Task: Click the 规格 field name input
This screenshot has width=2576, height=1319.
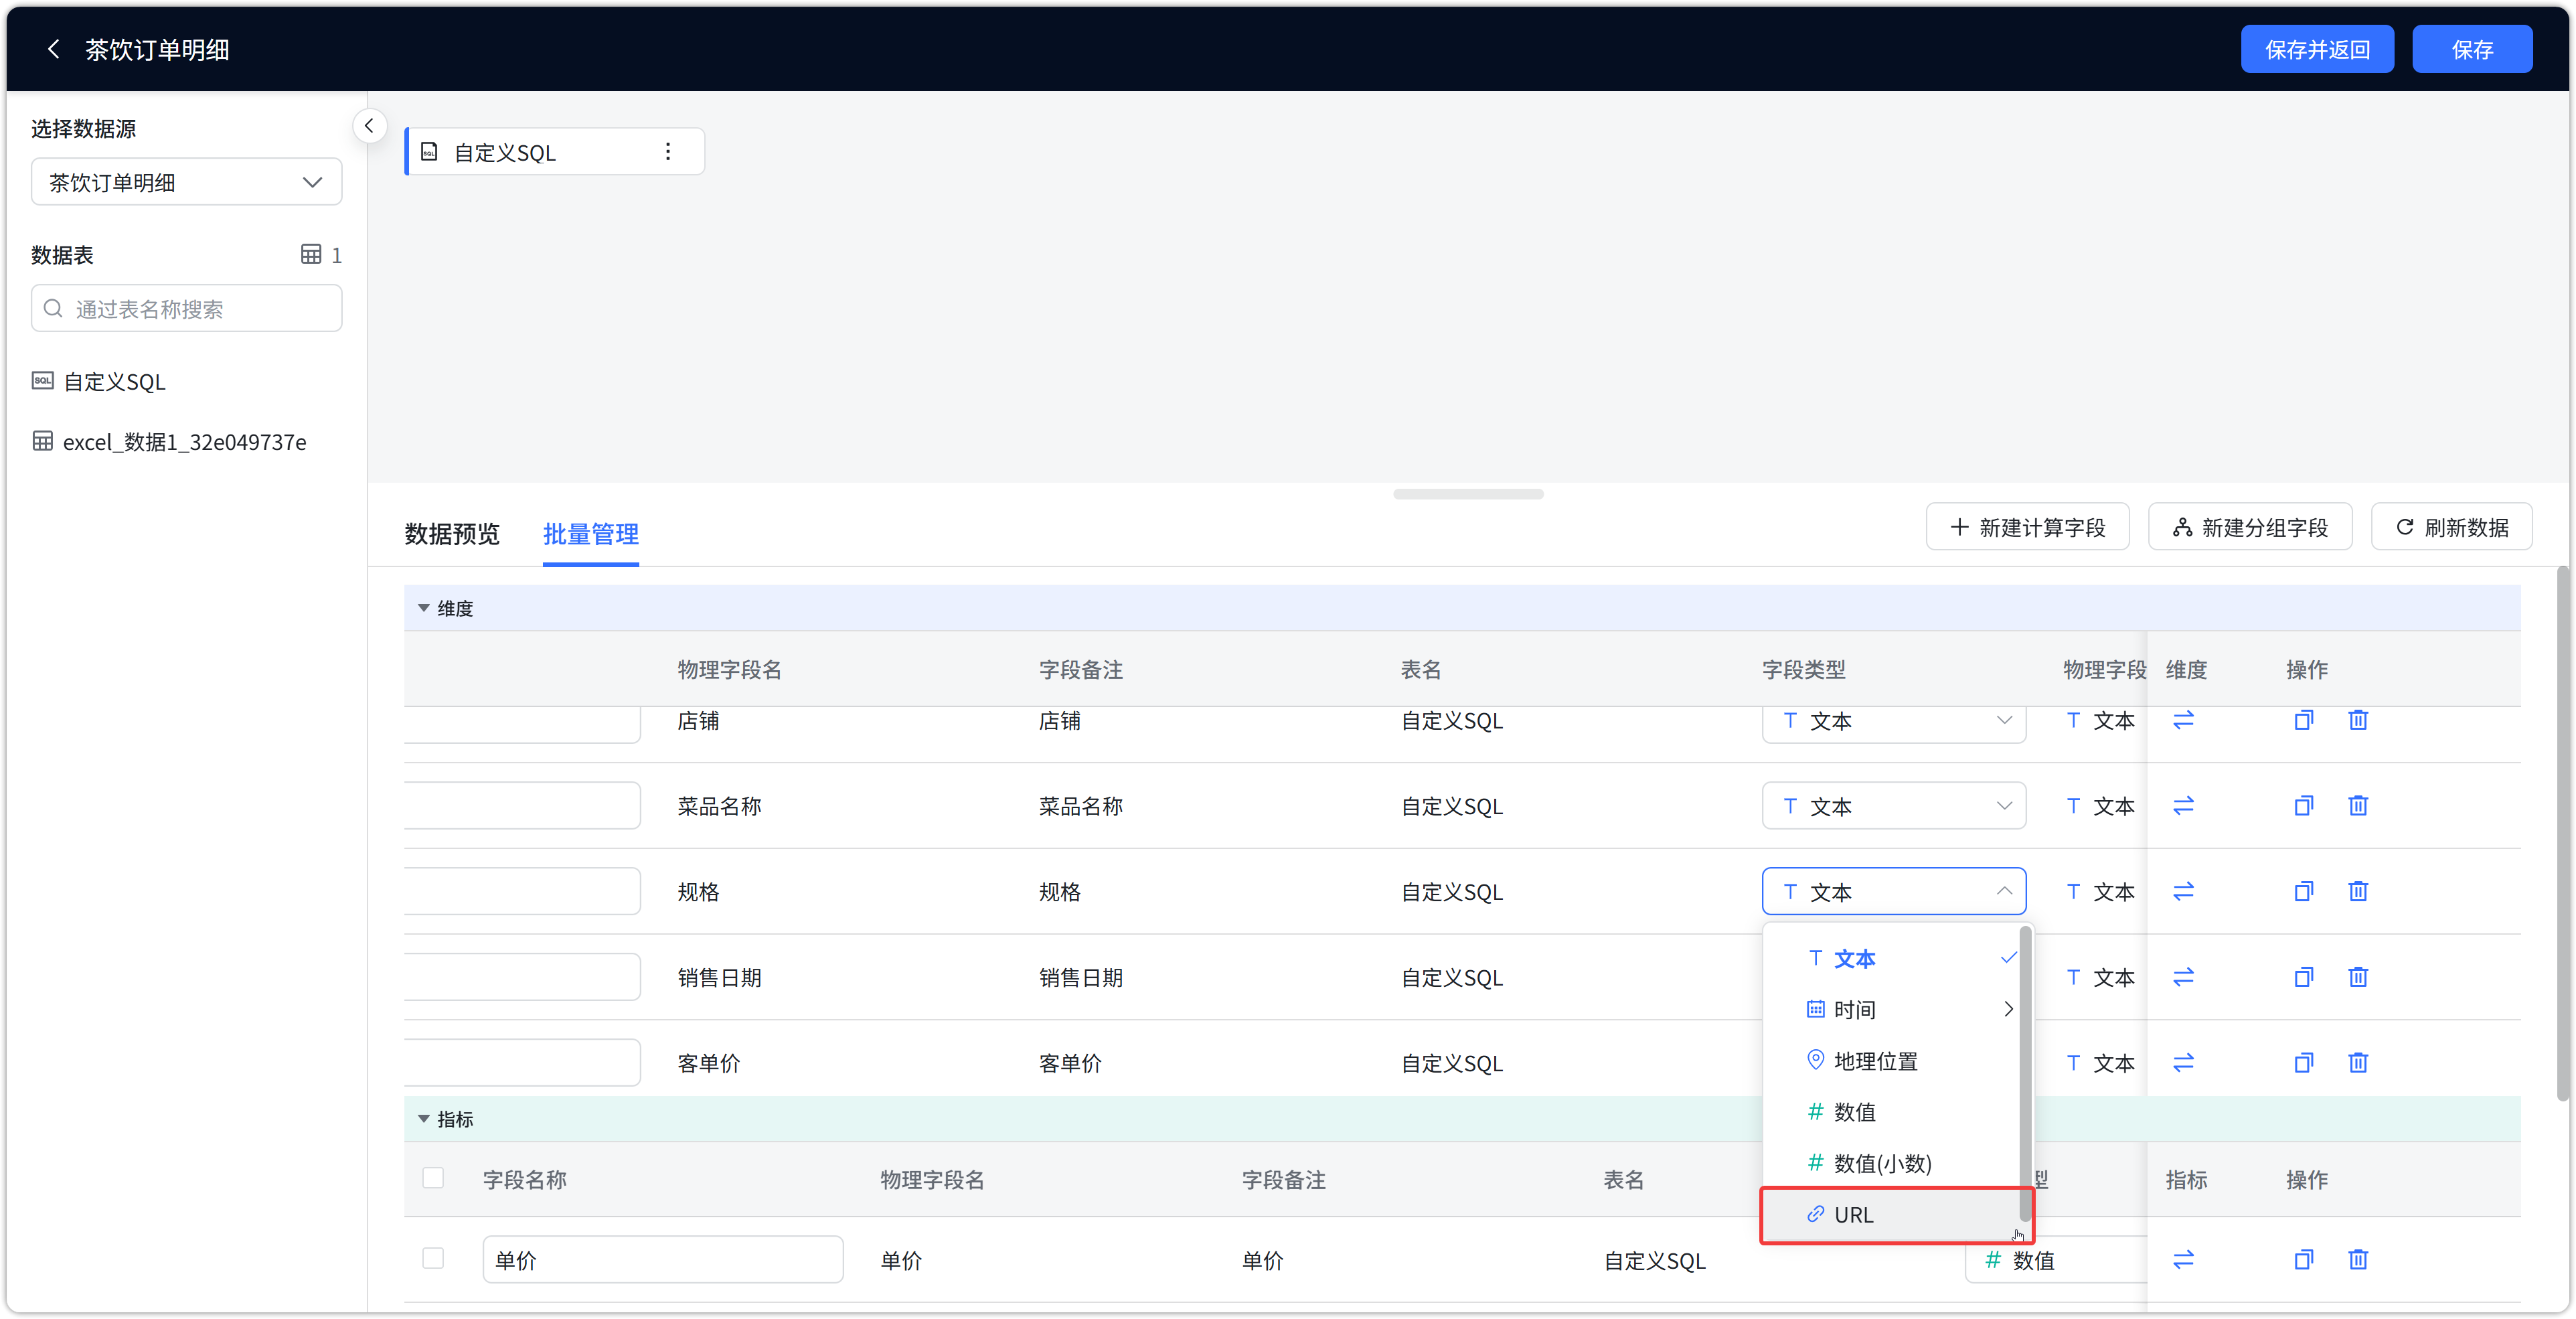Action: pos(522,891)
